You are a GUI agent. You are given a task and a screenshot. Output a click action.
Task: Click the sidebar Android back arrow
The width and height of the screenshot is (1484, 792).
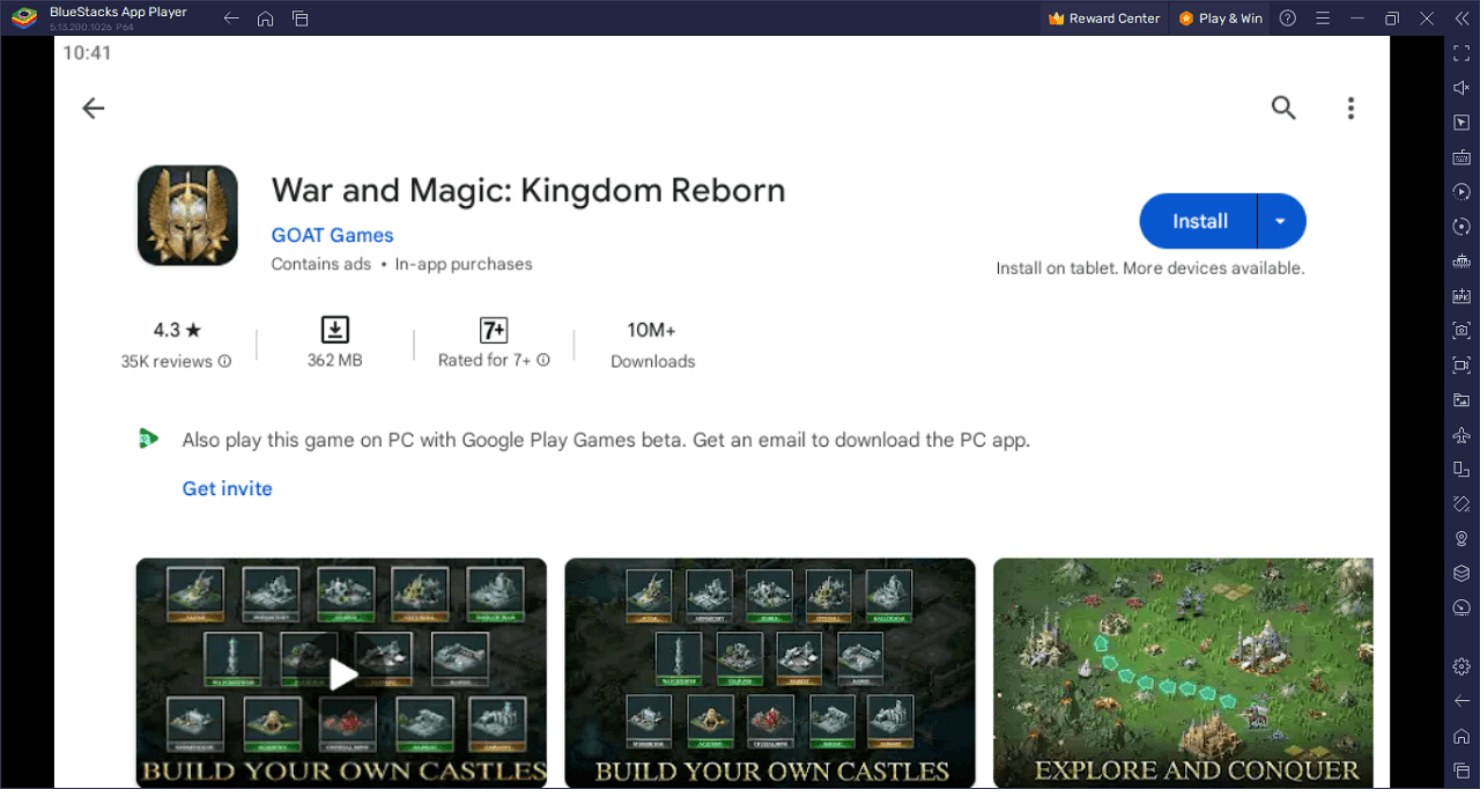[x=1461, y=701]
